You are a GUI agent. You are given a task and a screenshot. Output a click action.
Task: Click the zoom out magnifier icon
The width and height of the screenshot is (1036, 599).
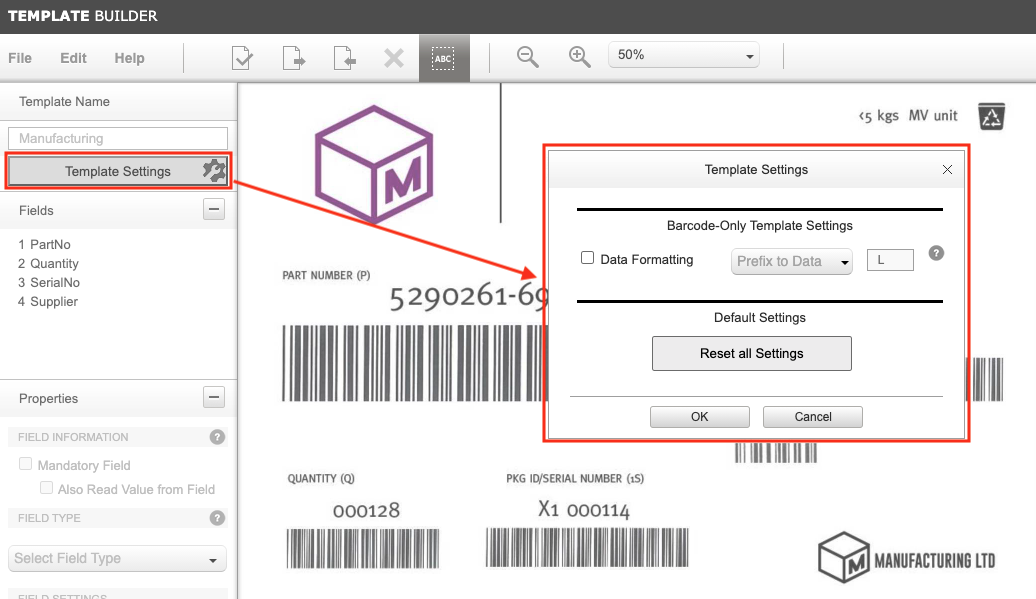click(527, 57)
